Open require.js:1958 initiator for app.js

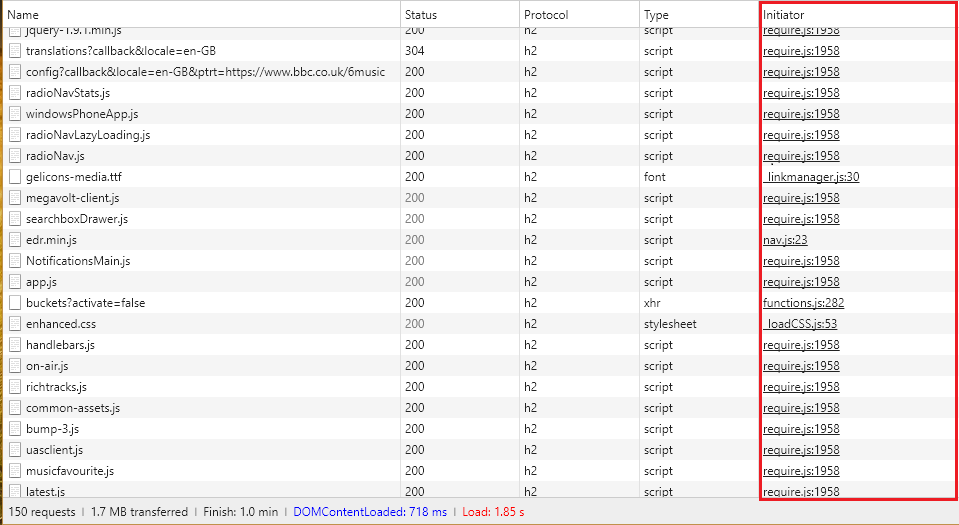tap(801, 282)
